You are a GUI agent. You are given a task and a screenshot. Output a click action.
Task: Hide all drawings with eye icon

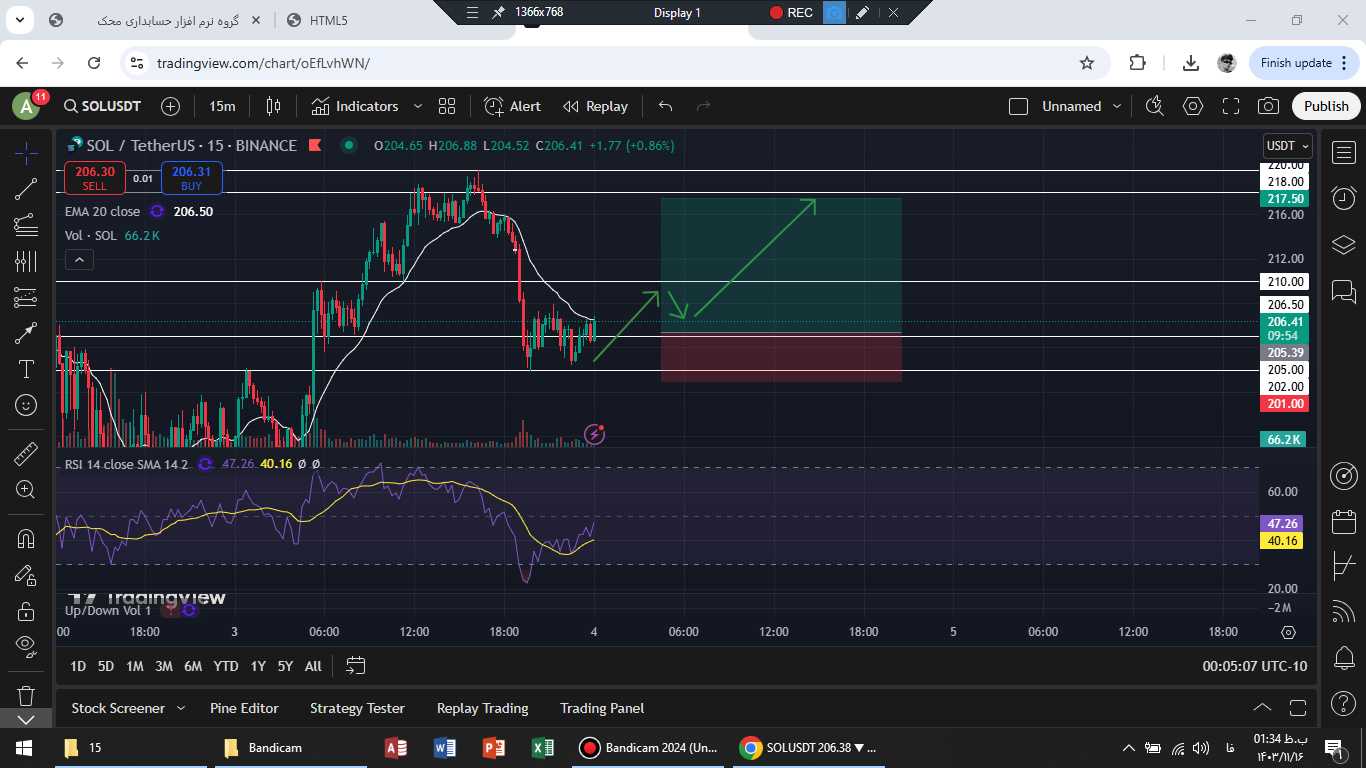coord(26,646)
